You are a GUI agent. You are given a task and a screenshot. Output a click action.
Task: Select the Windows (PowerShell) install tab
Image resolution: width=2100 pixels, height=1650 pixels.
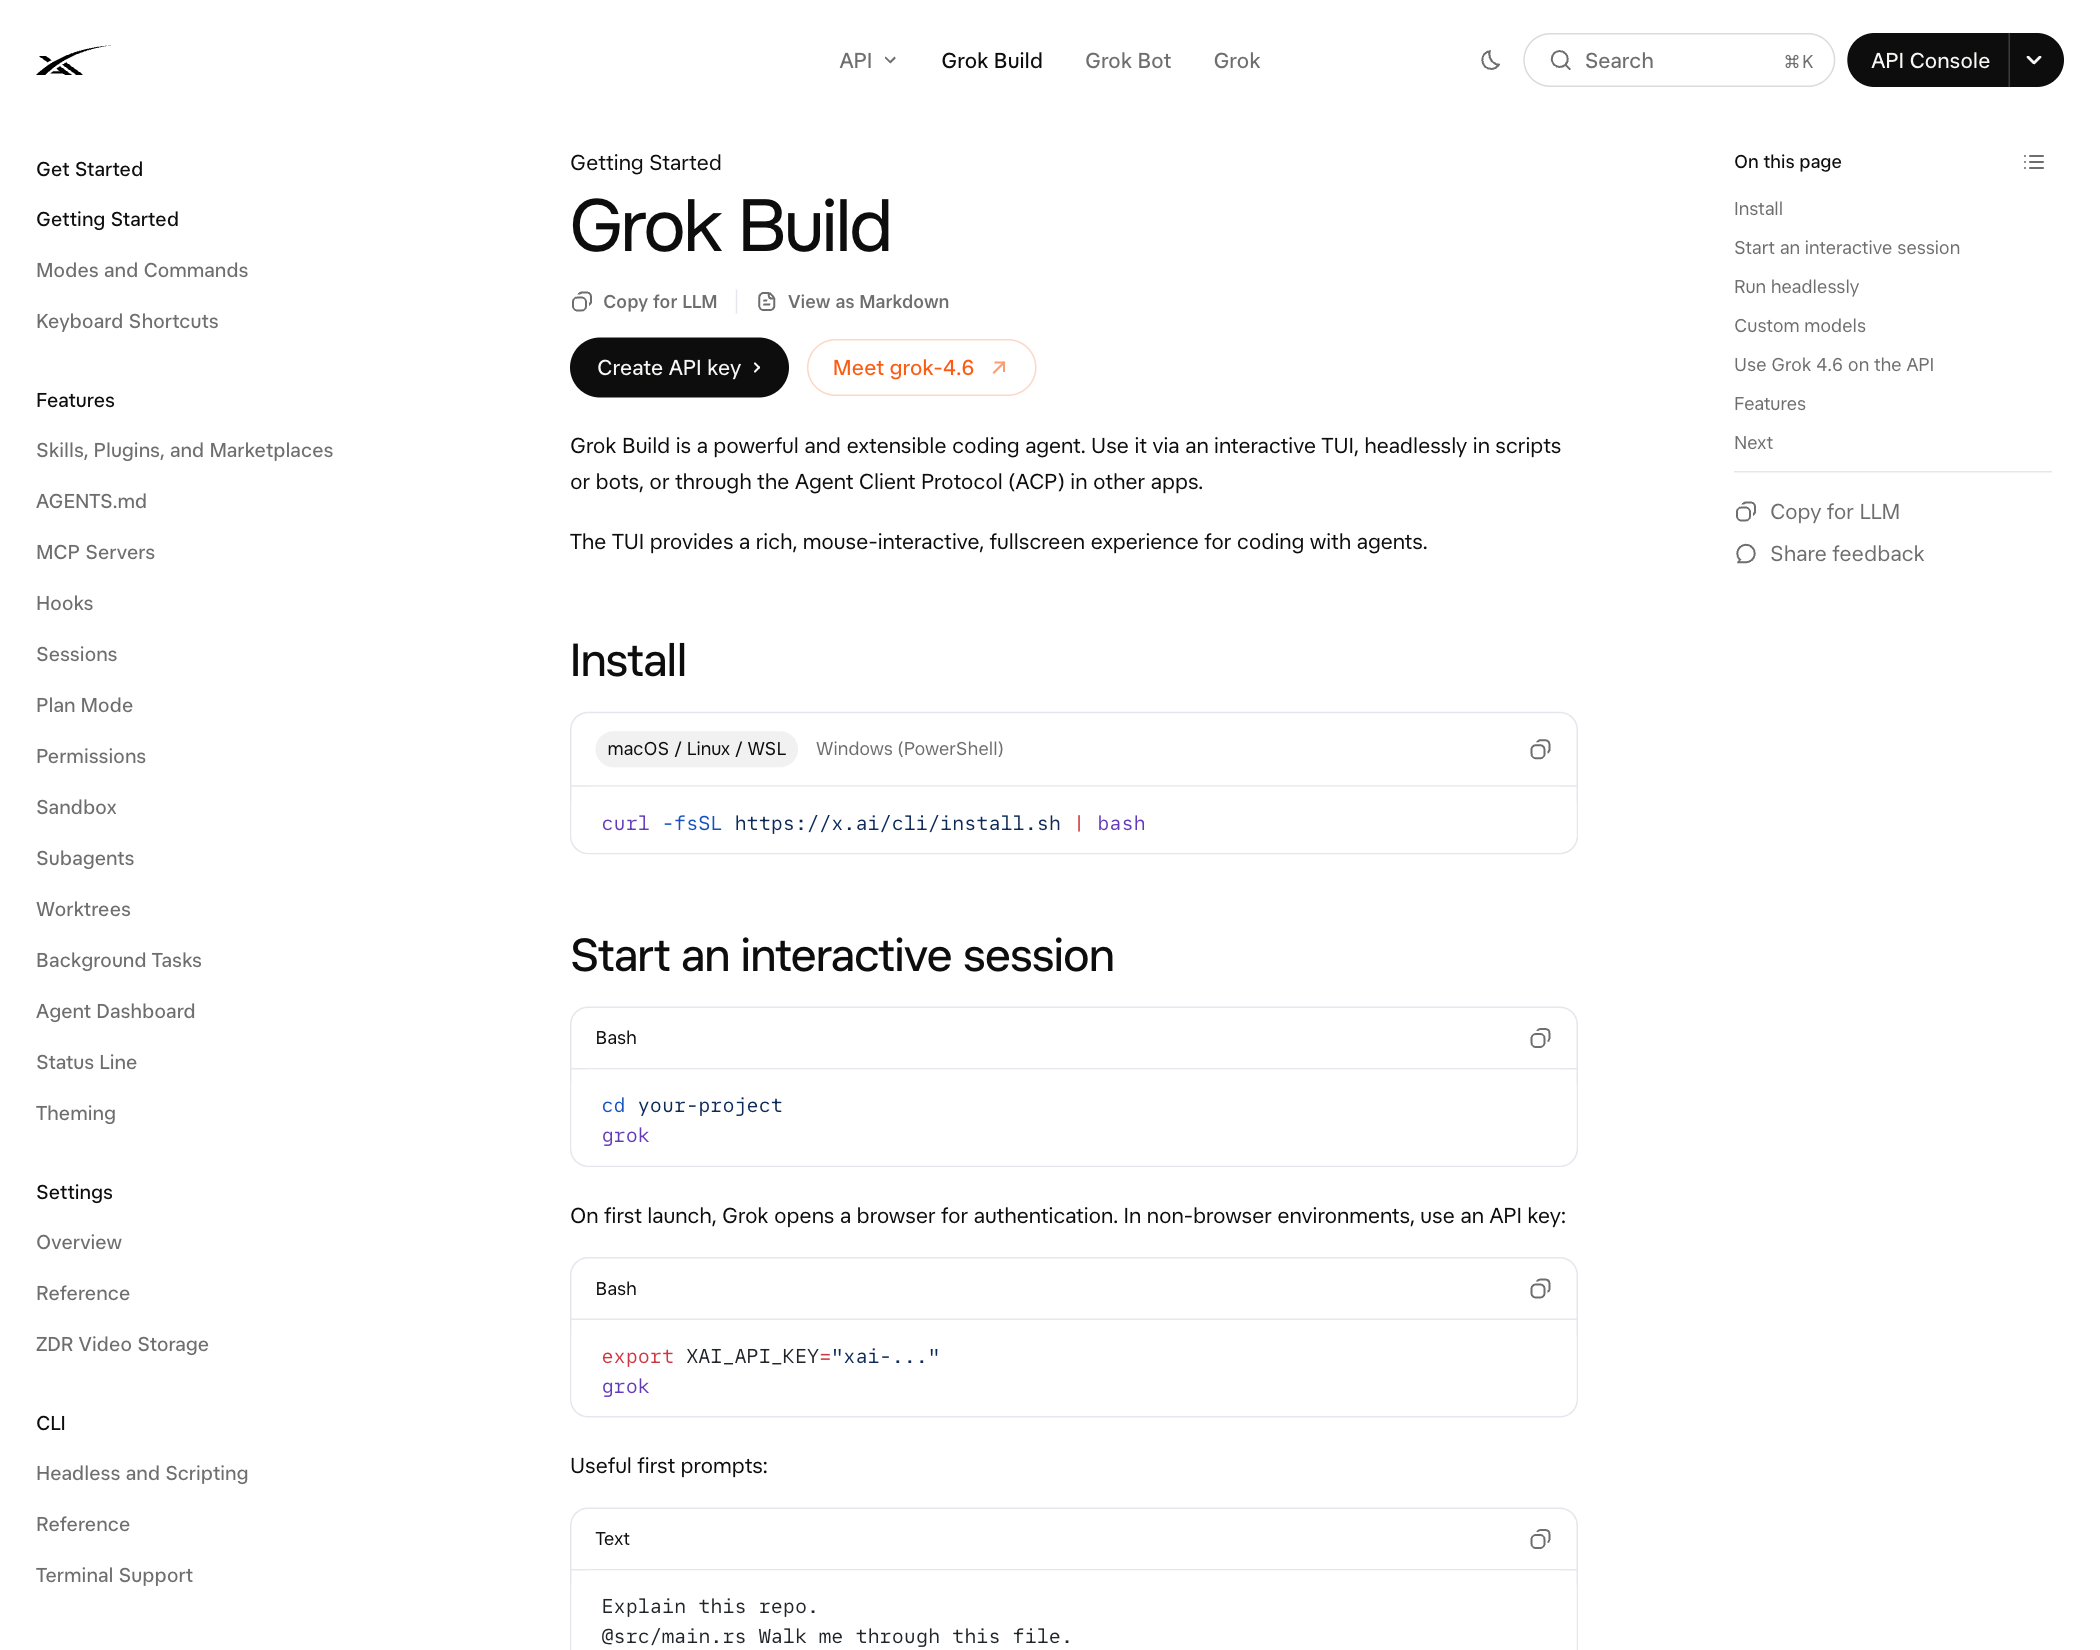tap(909, 749)
